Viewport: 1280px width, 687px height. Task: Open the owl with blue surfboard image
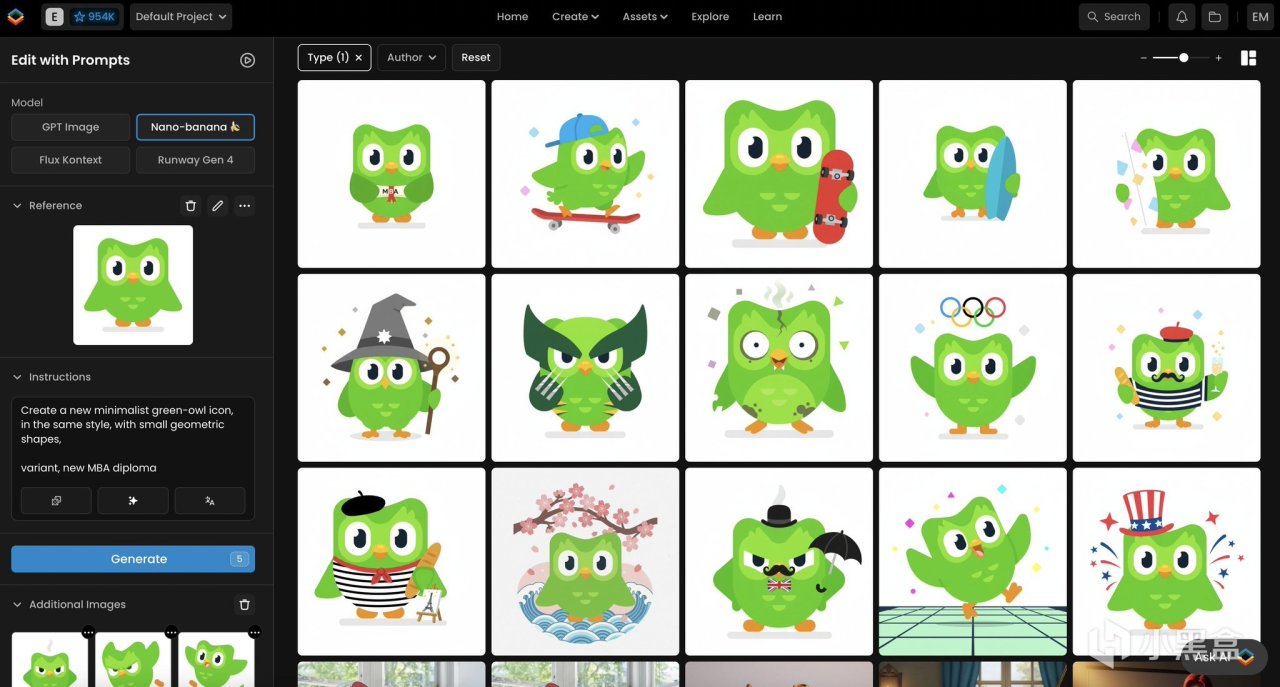pyautogui.click(x=973, y=174)
